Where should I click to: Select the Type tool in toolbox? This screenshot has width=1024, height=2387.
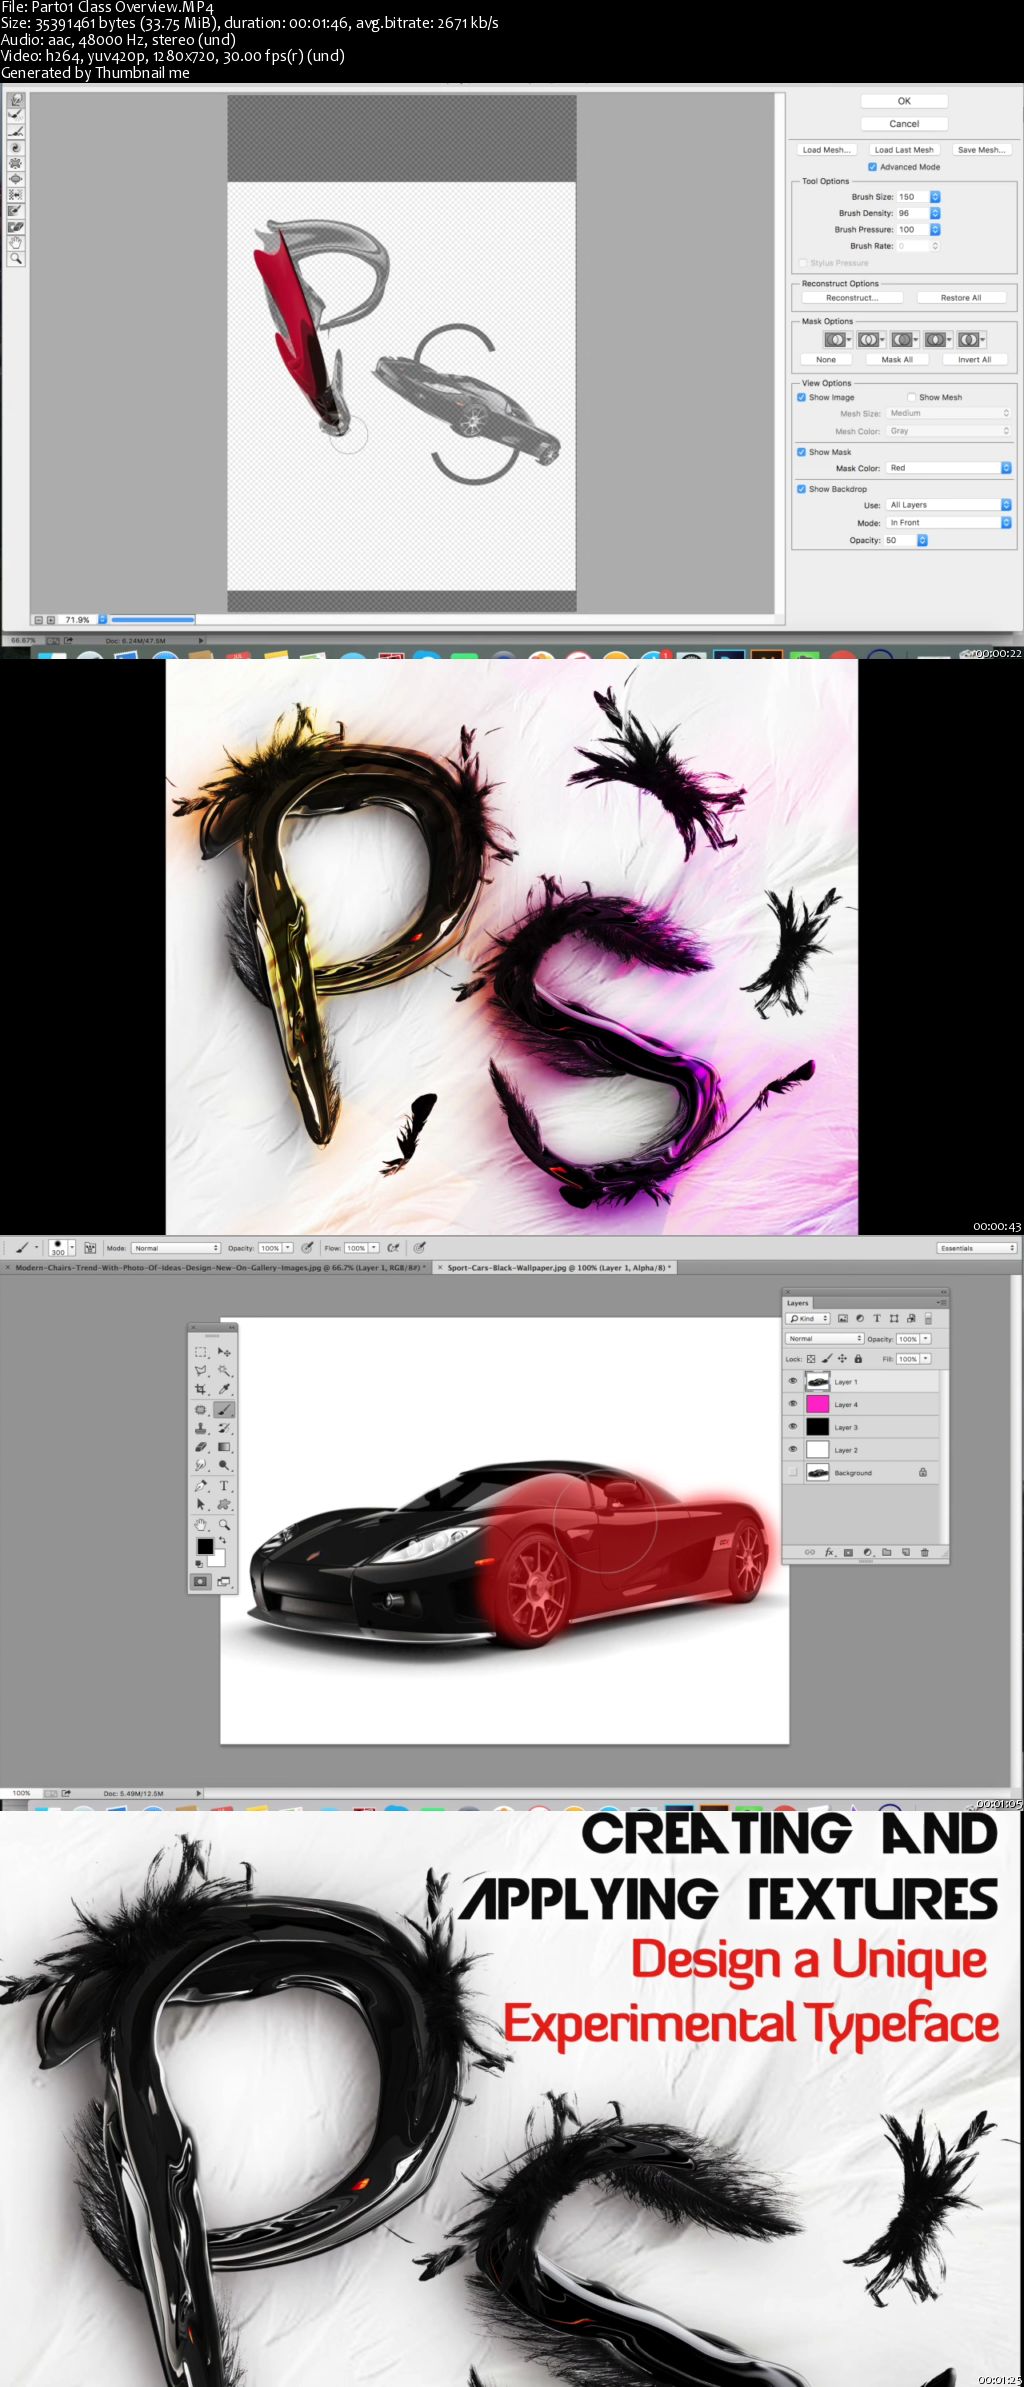pos(224,1486)
